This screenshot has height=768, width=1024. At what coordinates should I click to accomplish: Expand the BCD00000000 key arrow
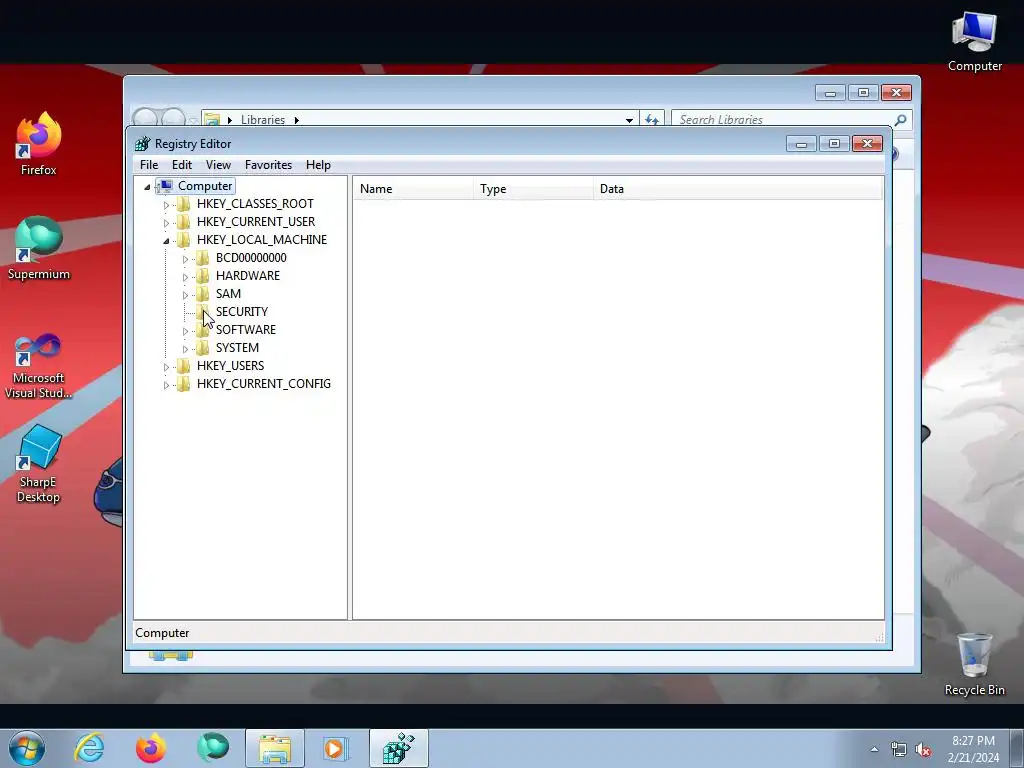(185, 259)
